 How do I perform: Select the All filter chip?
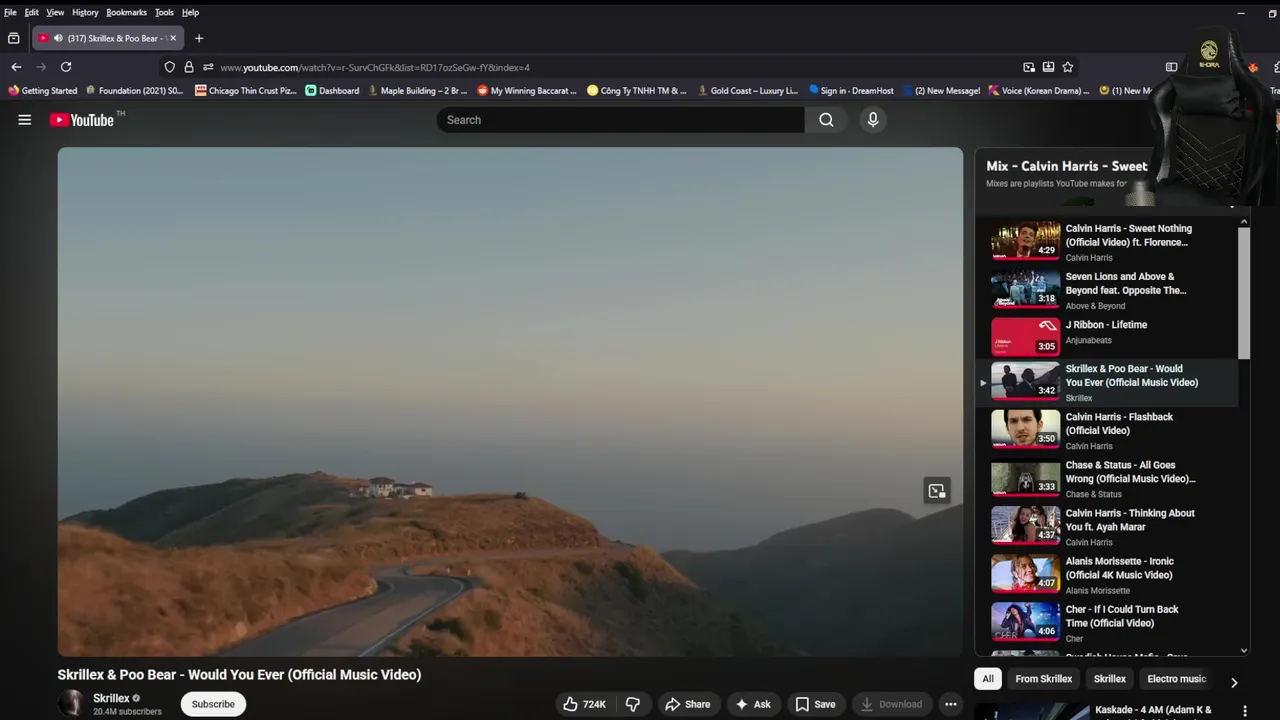coord(988,679)
